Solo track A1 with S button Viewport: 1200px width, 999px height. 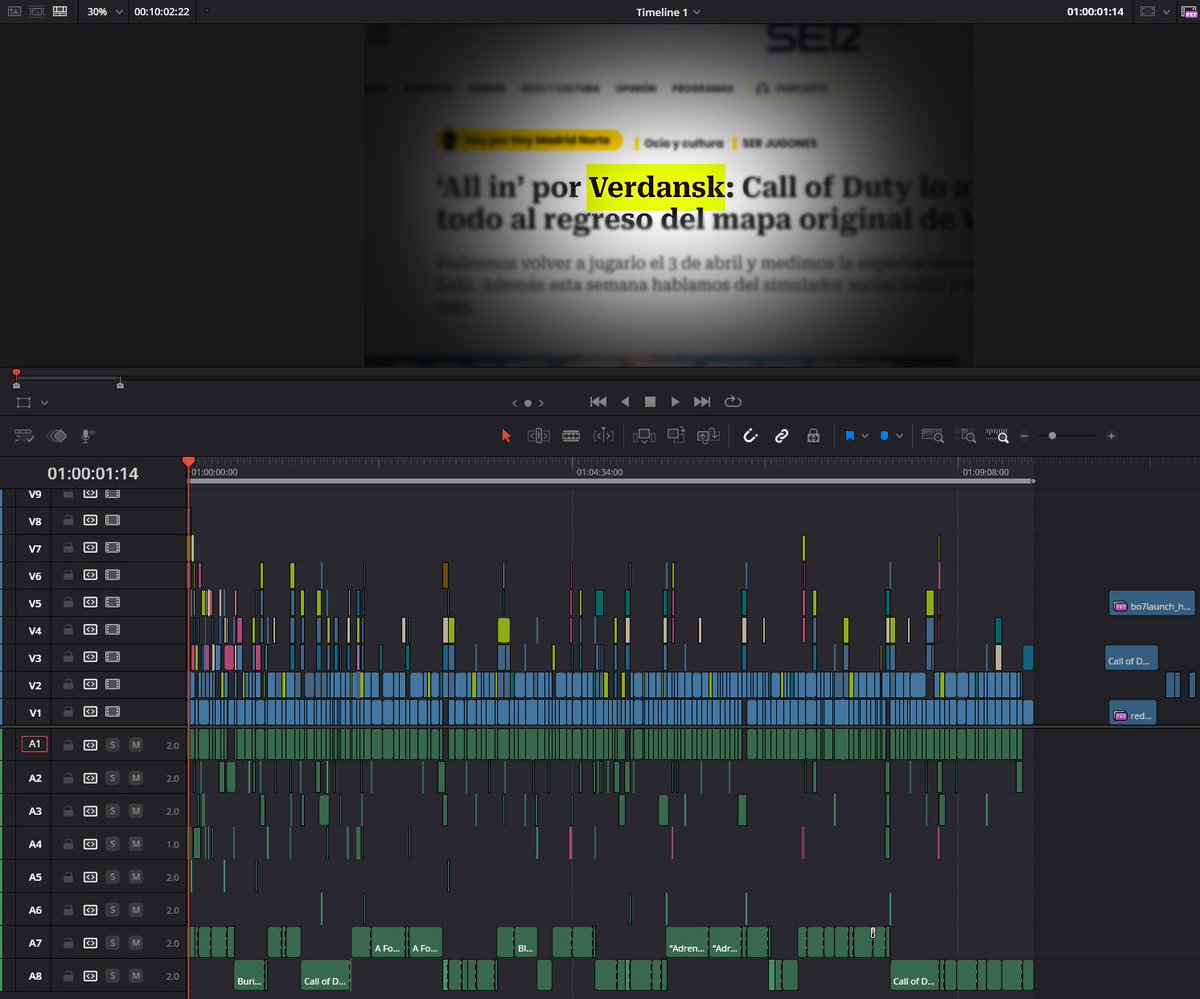pos(112,745)
